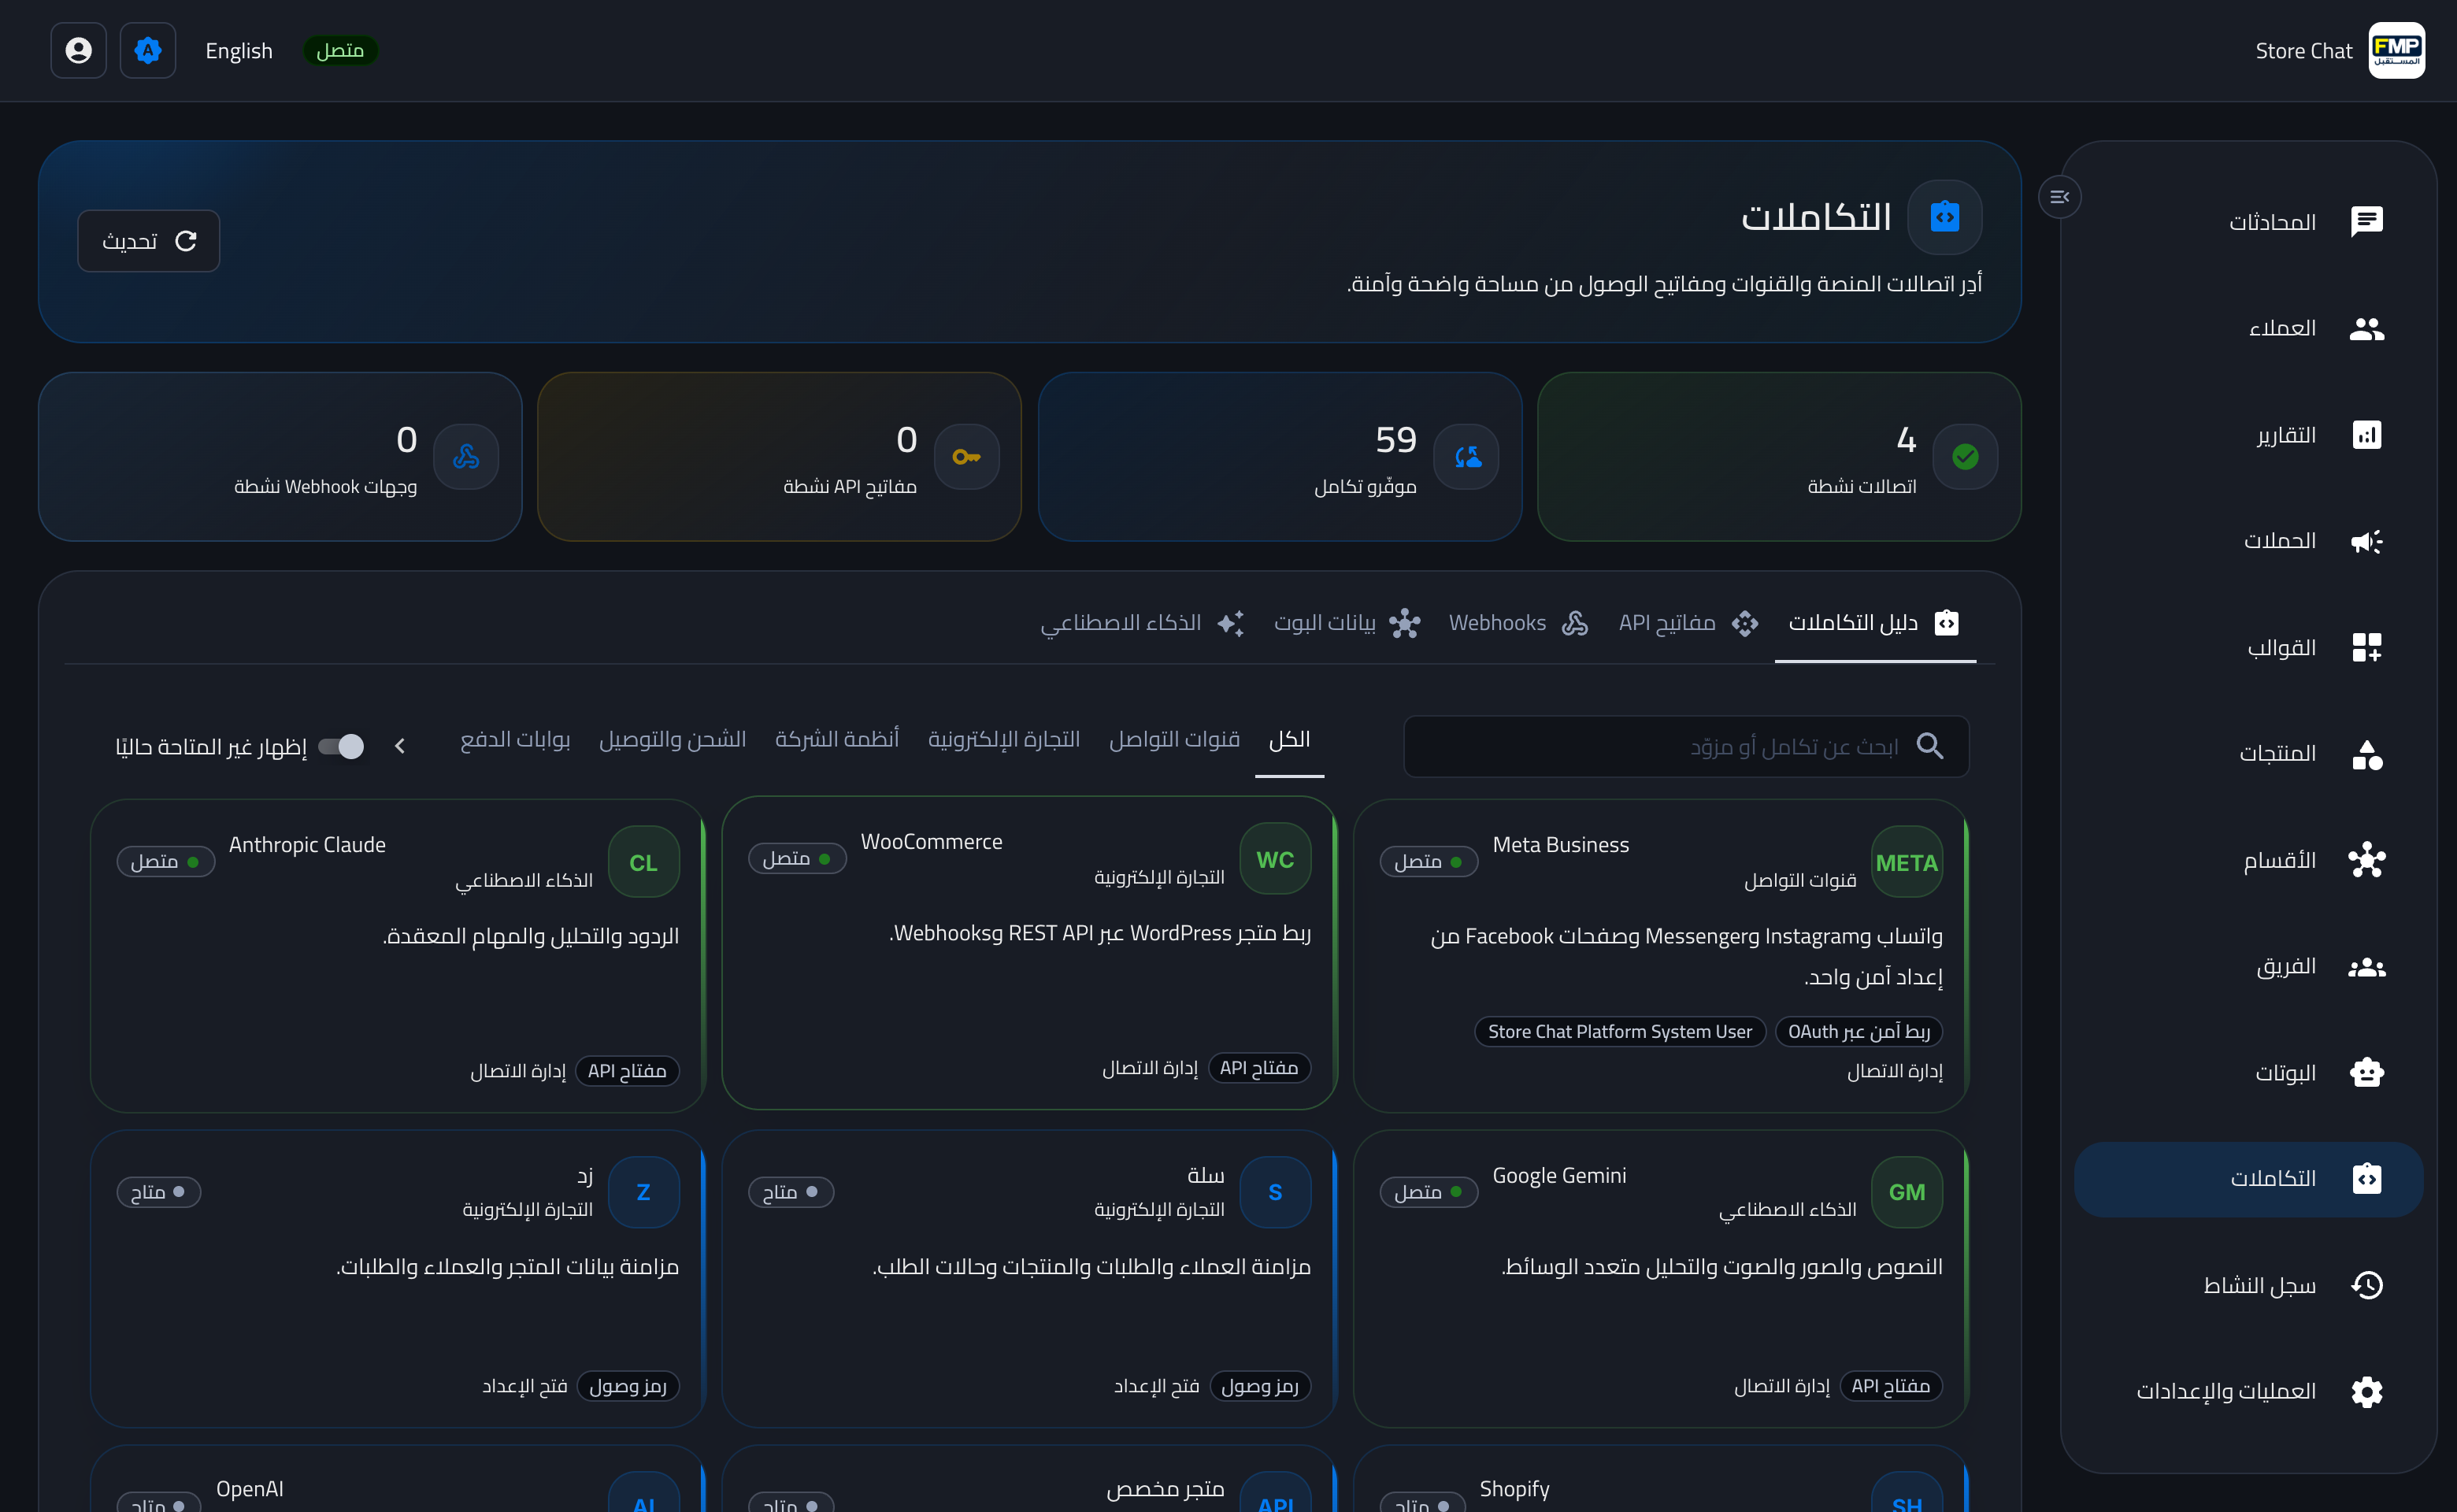Click the مفتاح API chip on Google Gemini card
The width and height of the screenshot is (2457, 1512).
pos(1891,1386)
